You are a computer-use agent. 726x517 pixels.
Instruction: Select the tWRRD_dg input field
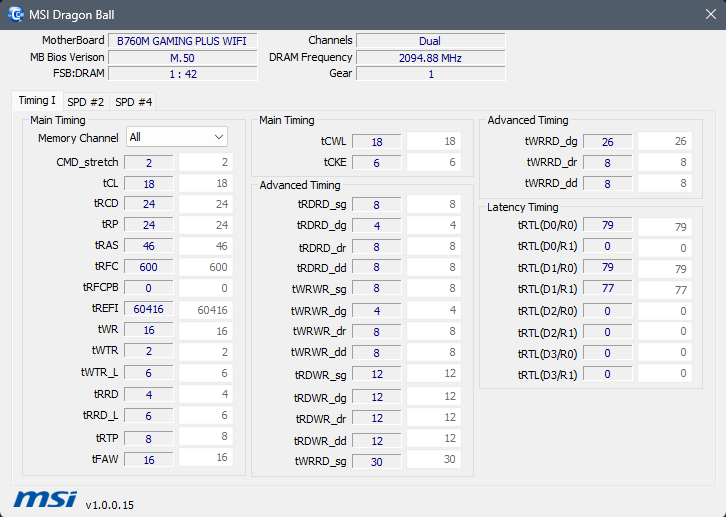coord(608,142)
